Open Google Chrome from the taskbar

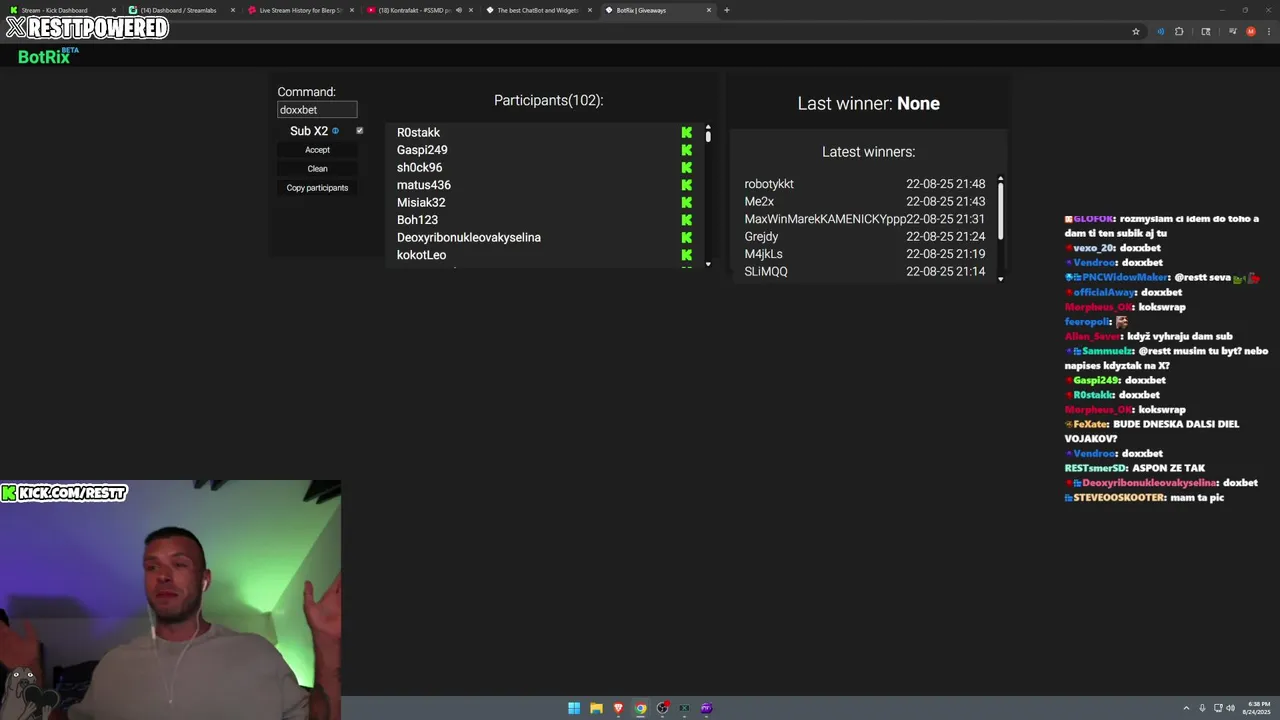[x=640, y=708]
